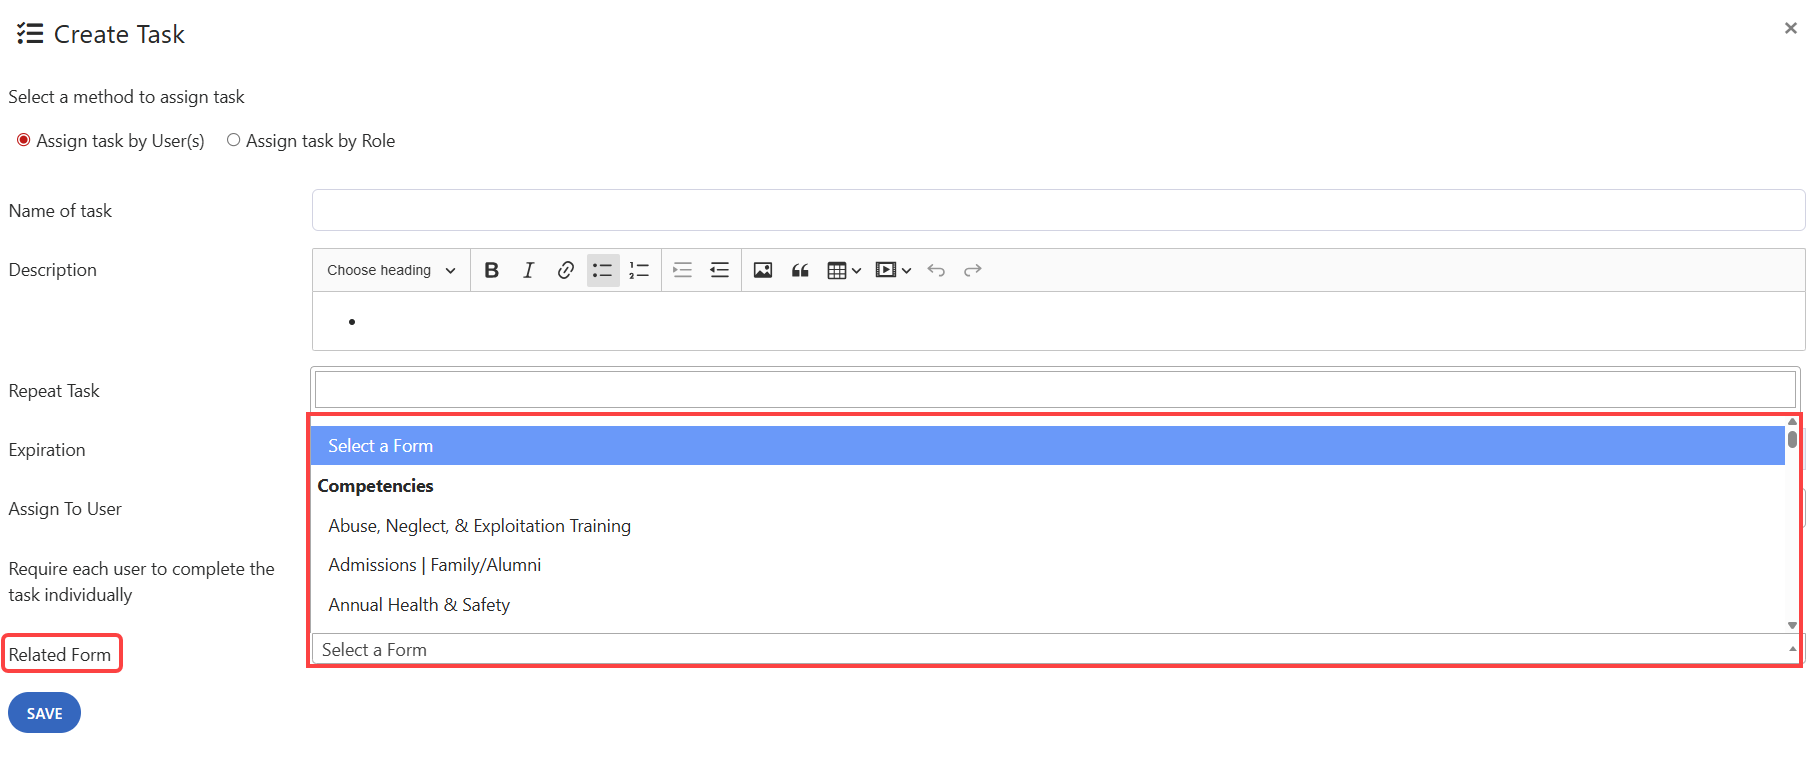The height and width of the screenshot is (784, 1817).
Task: Insert a link in description
Action: 565,270
